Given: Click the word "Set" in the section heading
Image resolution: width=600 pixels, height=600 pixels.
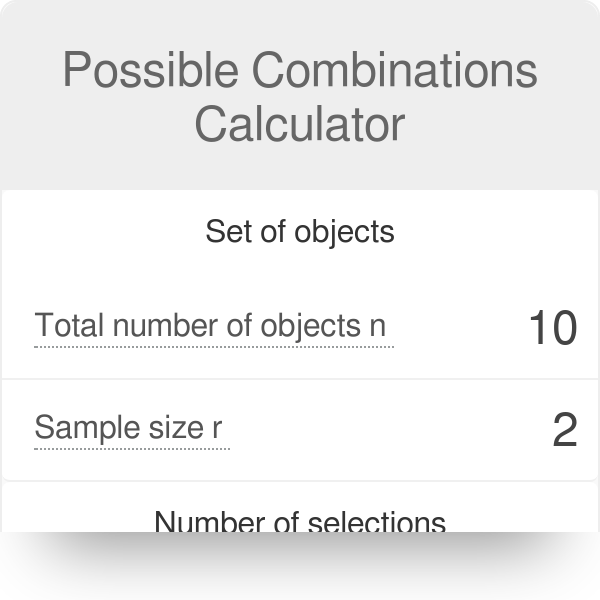Looking at the screenshot, I should click(x=224, y=232).
